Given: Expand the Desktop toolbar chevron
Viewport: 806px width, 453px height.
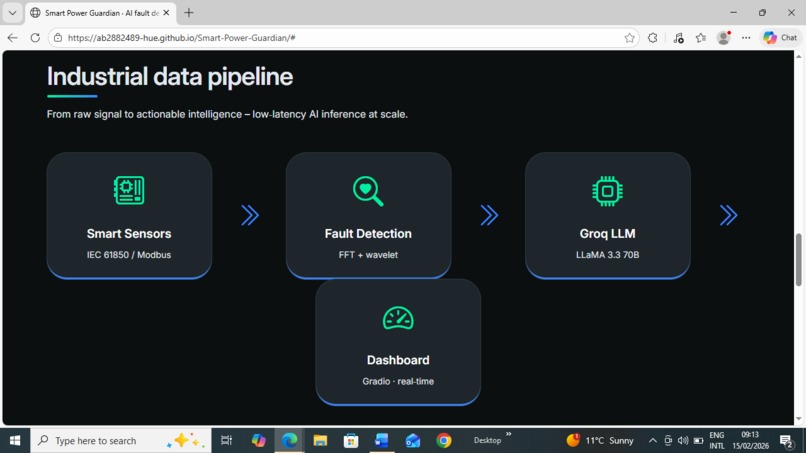Looking at the screenshot, I should pyautogui.click(x=508, y=434).
